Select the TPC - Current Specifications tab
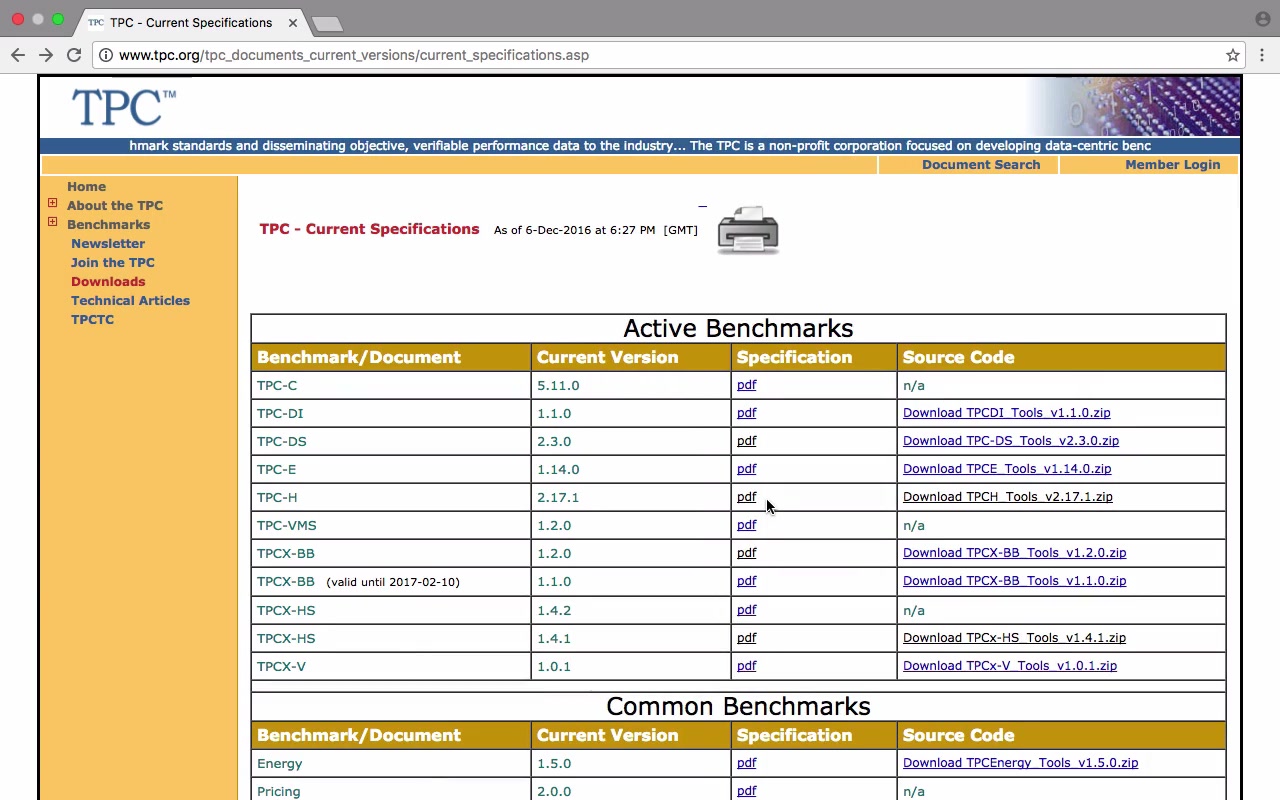The width and height of the screenshot is (1280, 800). point(190,22)
